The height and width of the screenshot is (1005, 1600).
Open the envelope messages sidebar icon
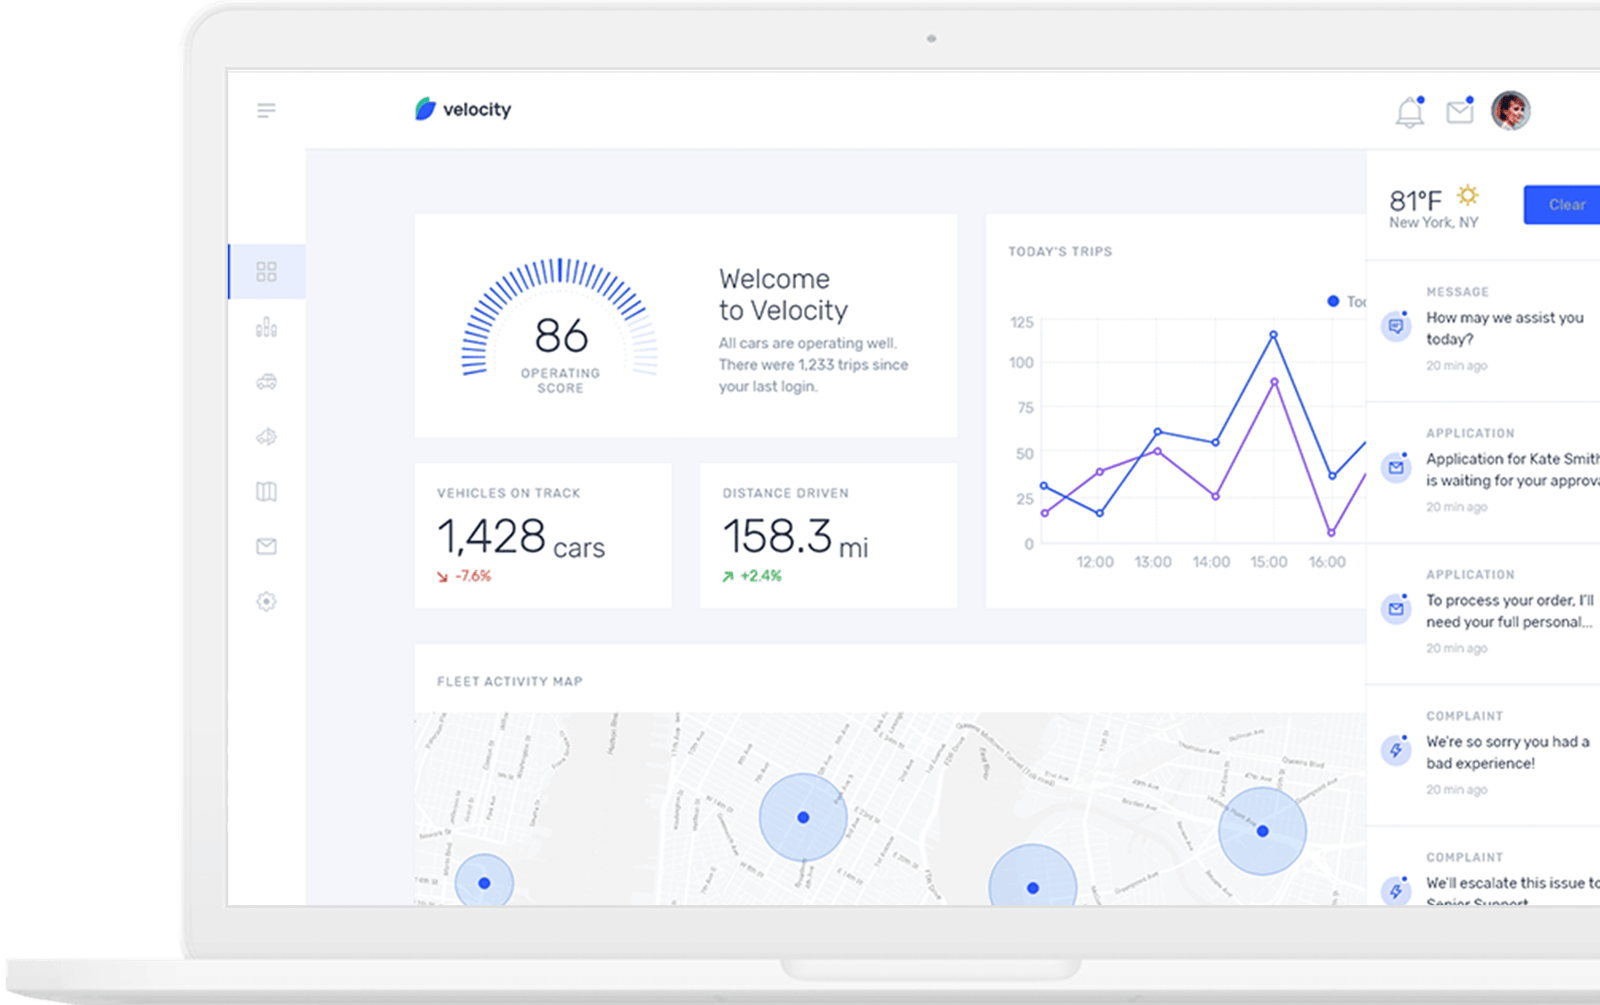coord(266,546)
